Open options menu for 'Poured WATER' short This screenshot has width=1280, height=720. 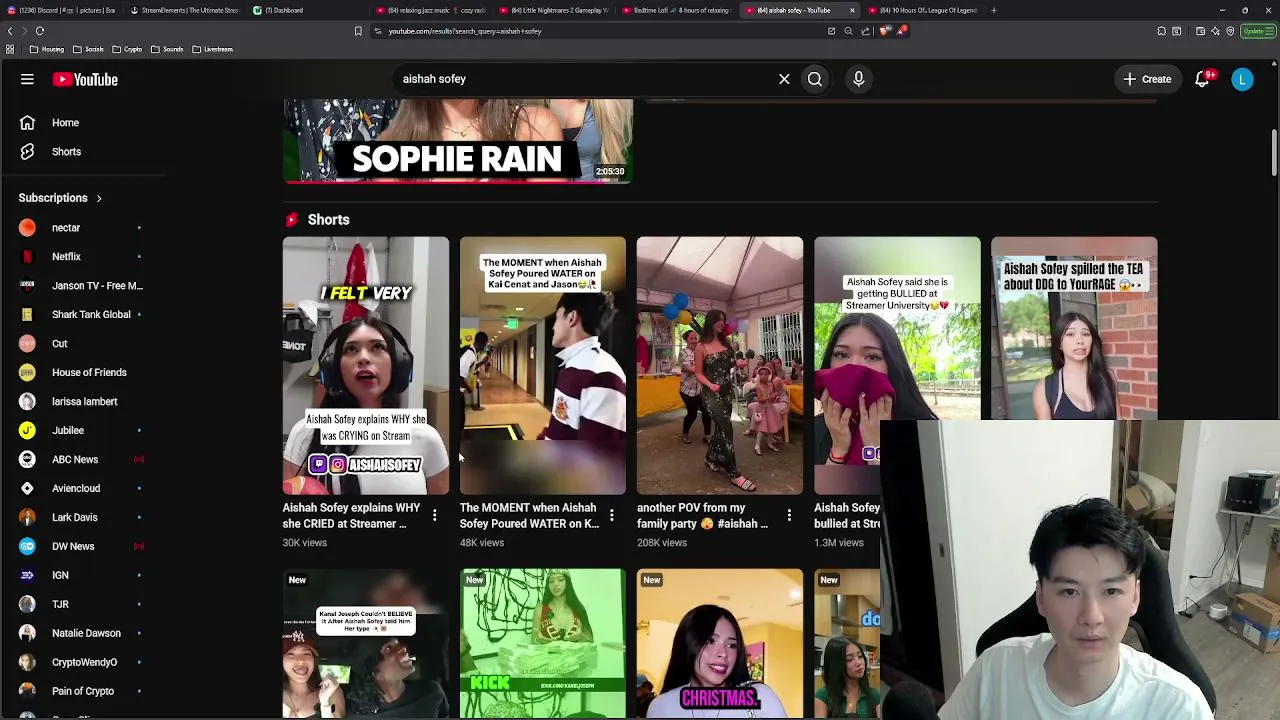pos(612,516)
